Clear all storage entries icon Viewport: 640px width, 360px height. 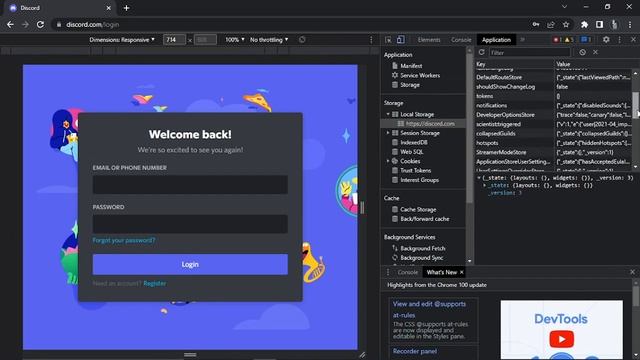coord(582,52)
